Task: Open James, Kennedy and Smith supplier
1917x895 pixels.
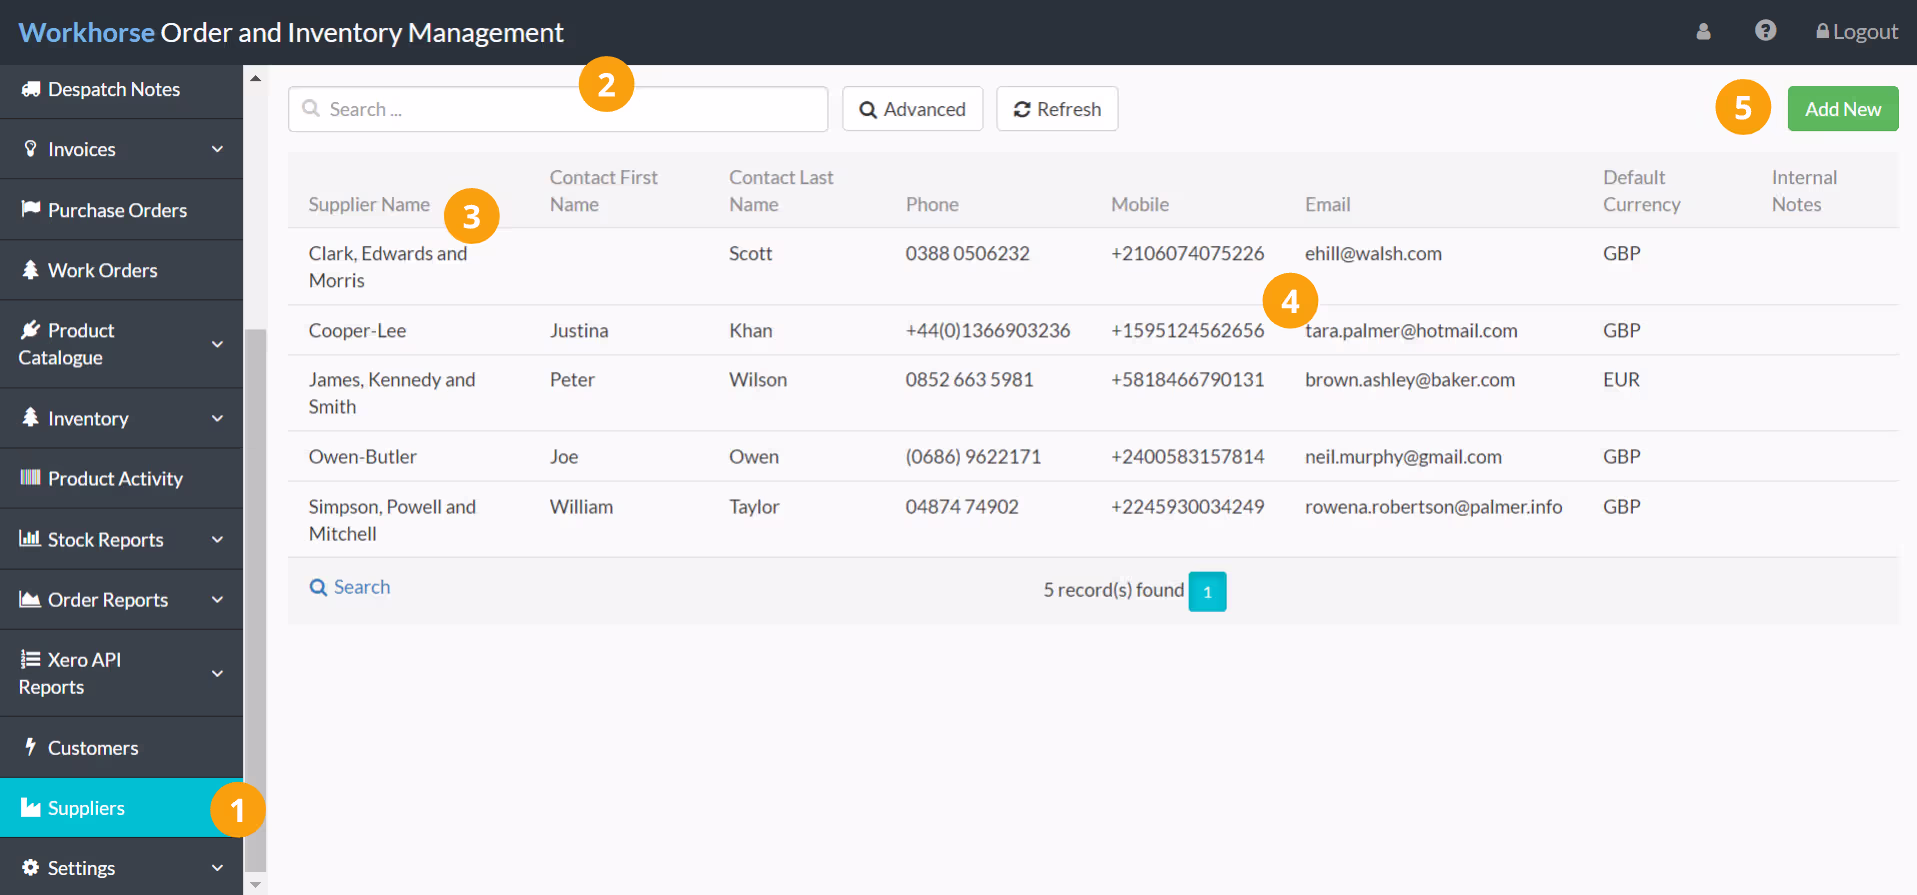Action: tap(1093, 393)
